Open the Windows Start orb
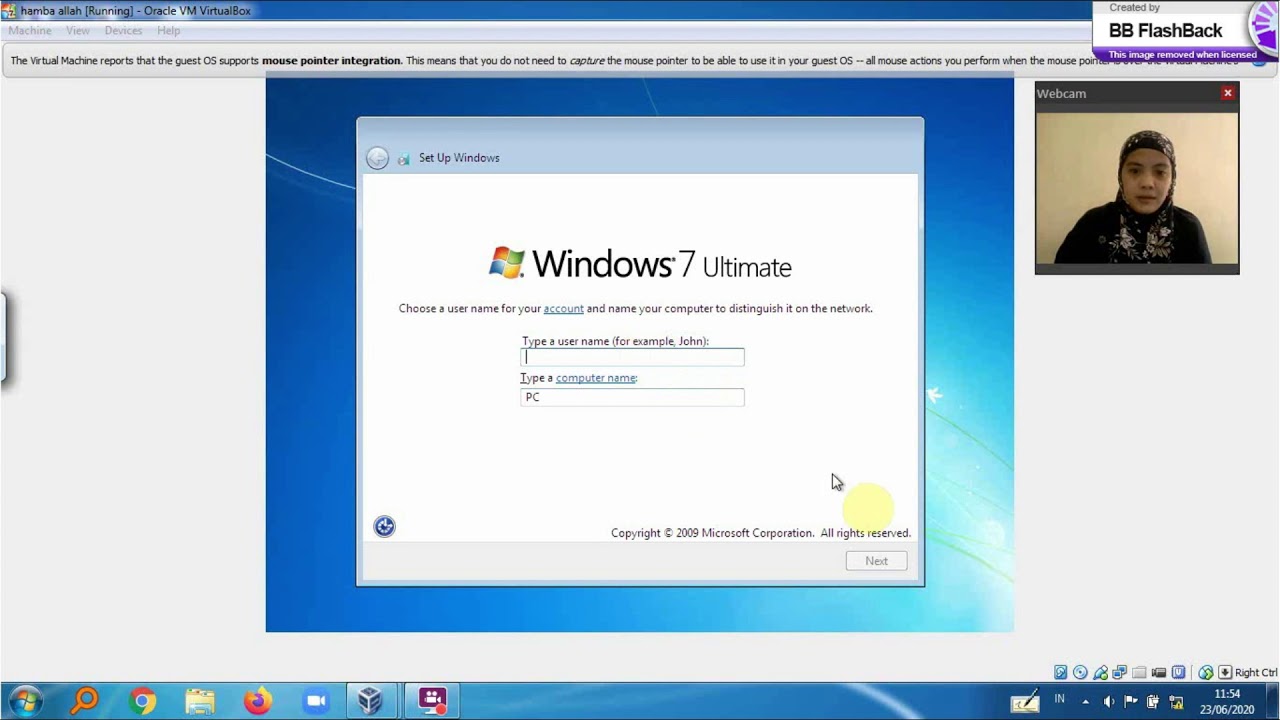Viewport: 1280px width, 720px height. point(27,701)
